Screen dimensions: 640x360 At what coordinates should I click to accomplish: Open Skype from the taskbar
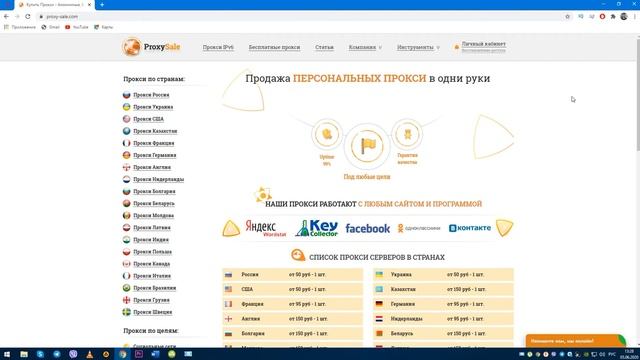[x=40, y=354]
